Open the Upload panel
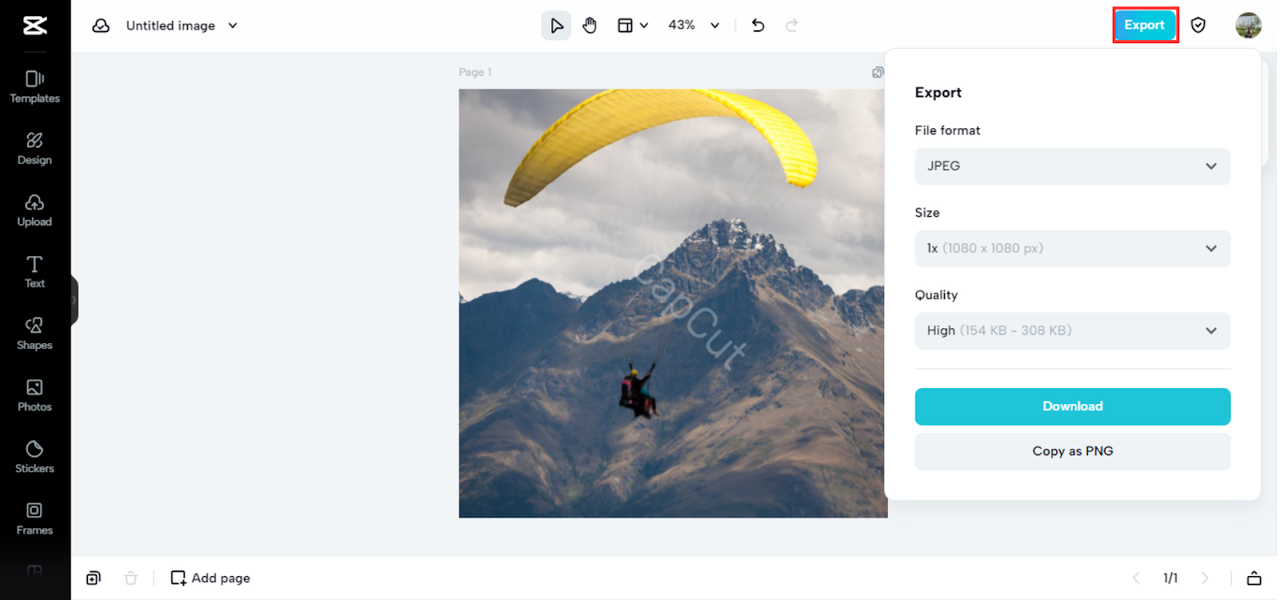 click(35, 210)
